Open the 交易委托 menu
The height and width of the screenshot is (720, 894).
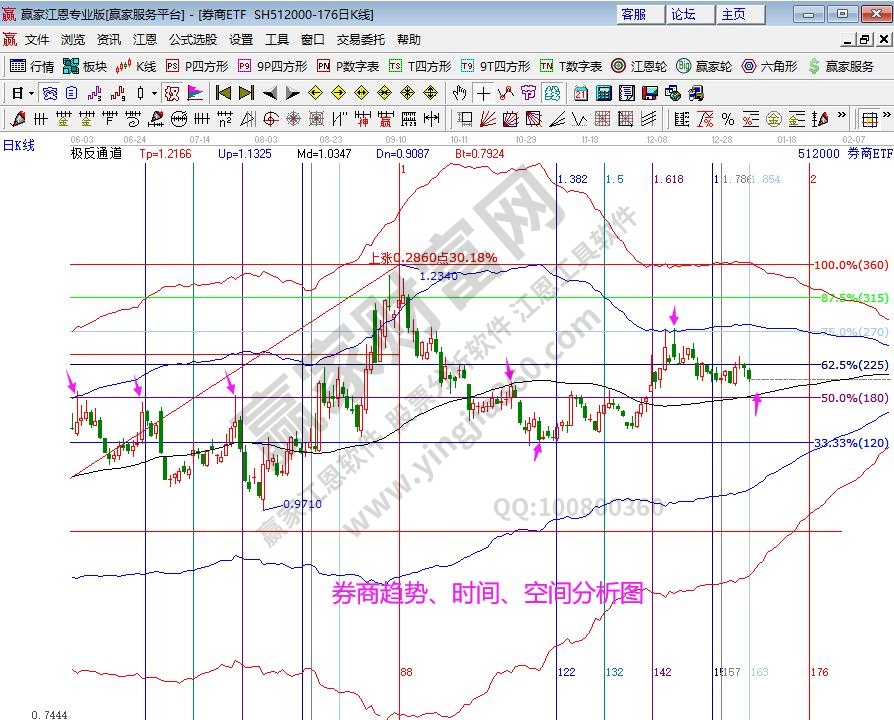pyautogui.click(x=360, y=40)
